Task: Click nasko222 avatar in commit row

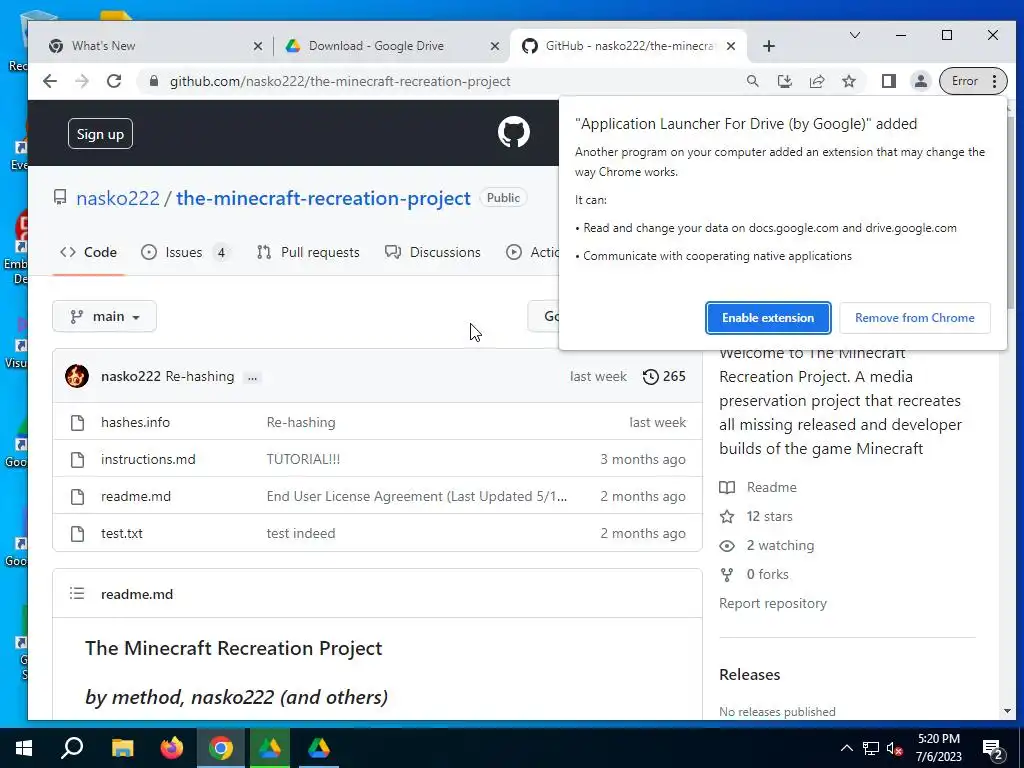Action: coord(77,376)
